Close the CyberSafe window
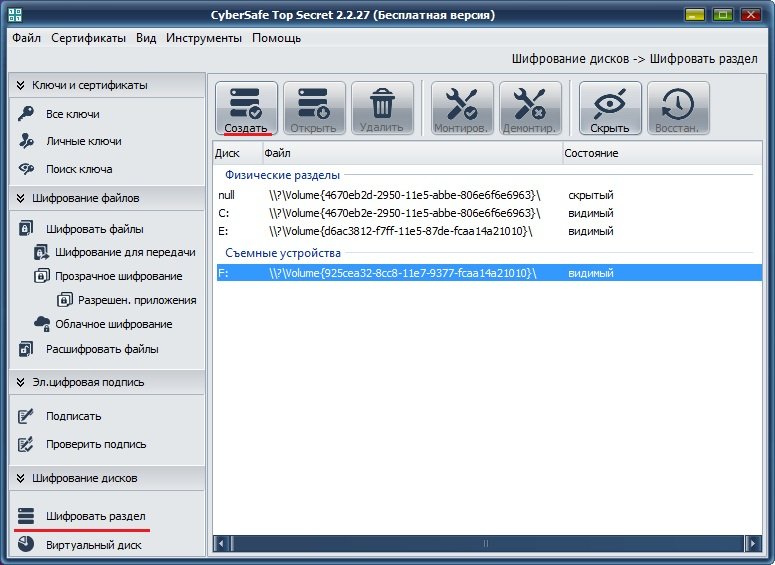The image size is (775, 565). point(750,15)
